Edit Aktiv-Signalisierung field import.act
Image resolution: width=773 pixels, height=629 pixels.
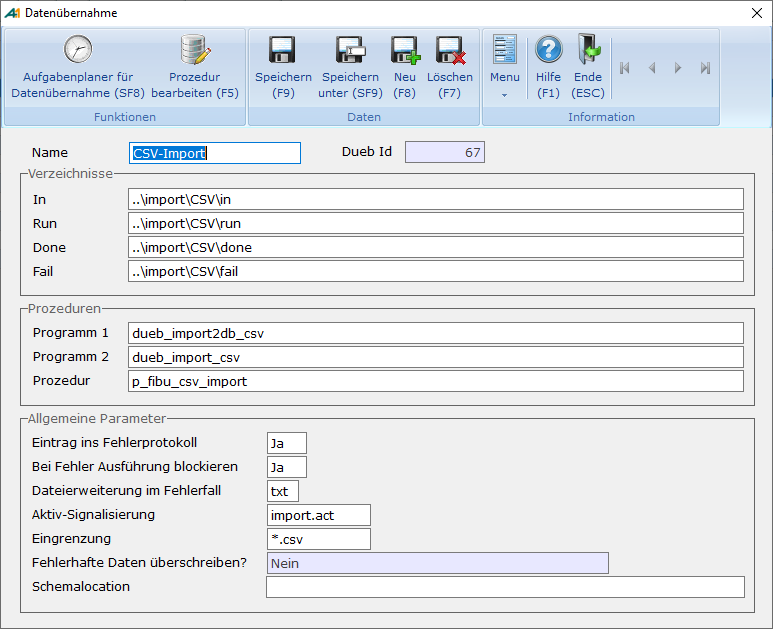coord(318,515)
